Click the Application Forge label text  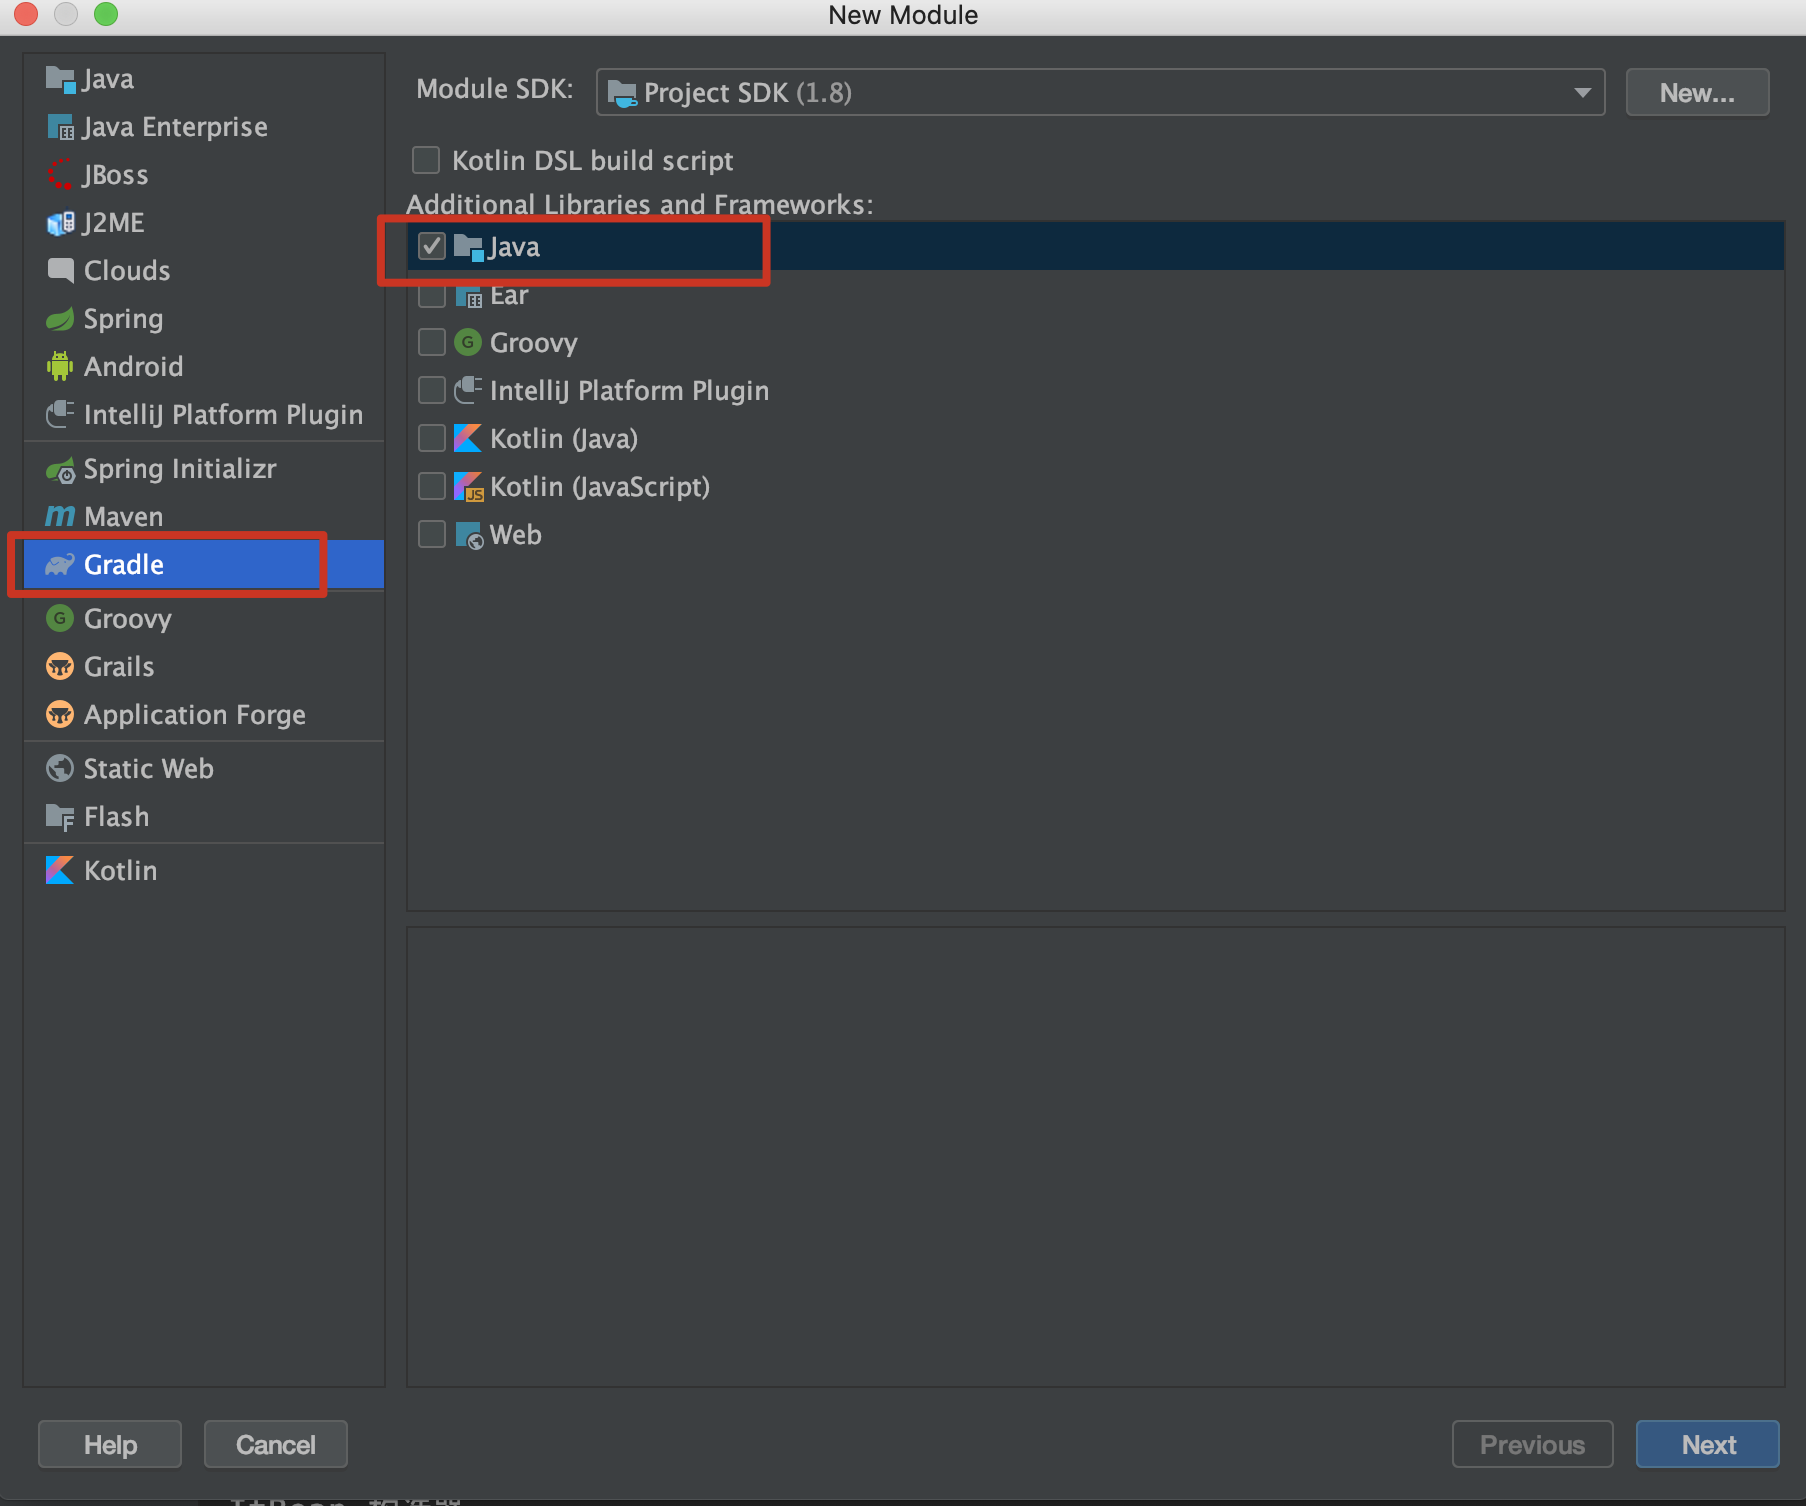(x=195, y=715)
